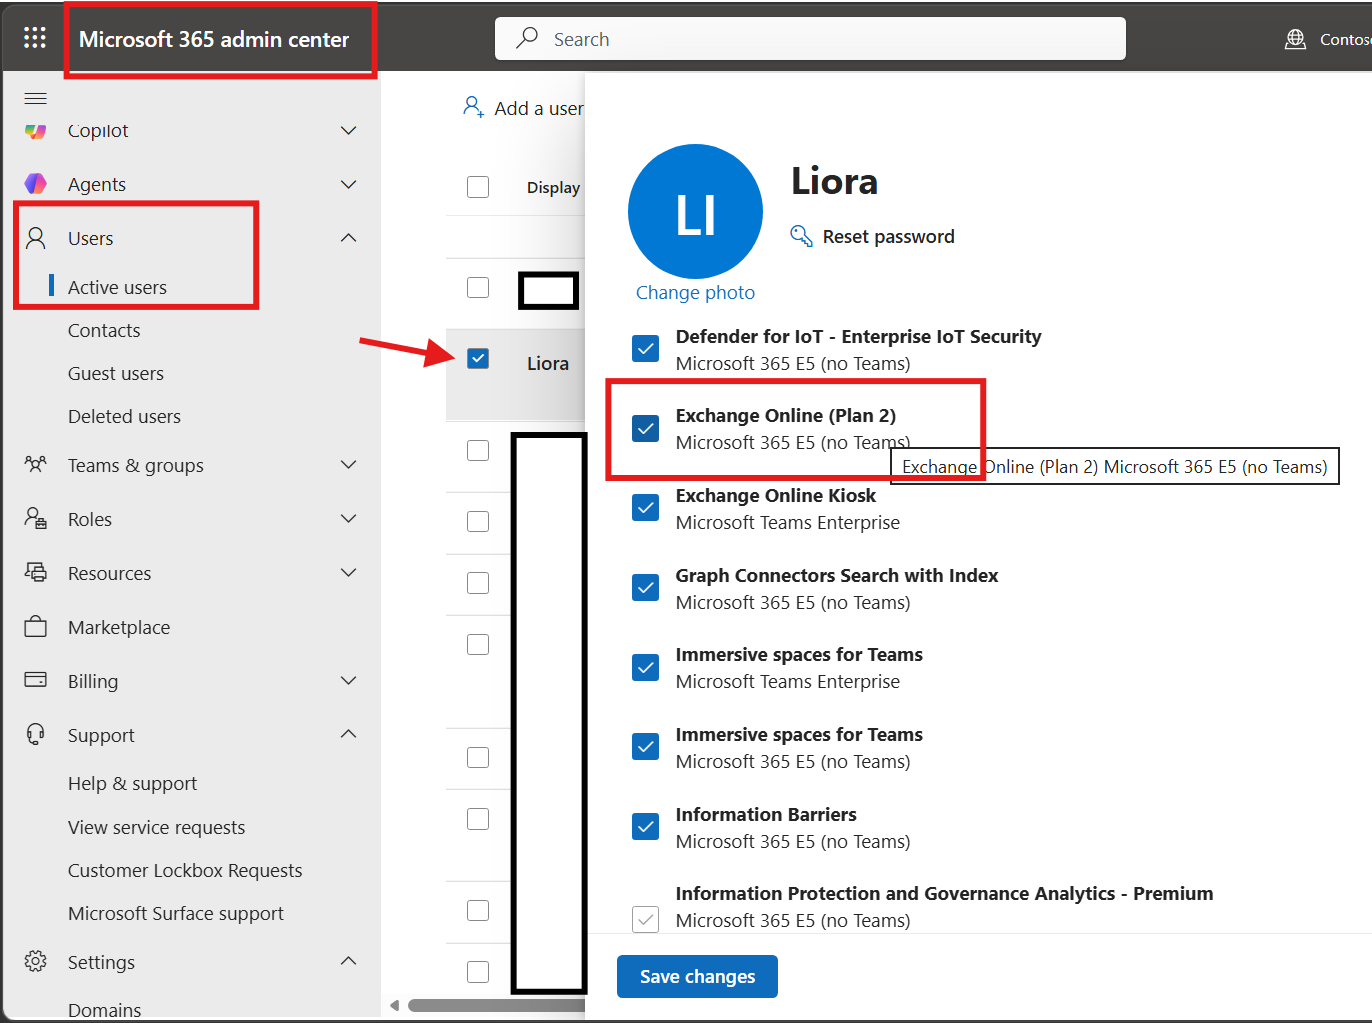Screen dimensions: 1372x1023
Task: Click the Users person icon
Action: tap(35, 238)
